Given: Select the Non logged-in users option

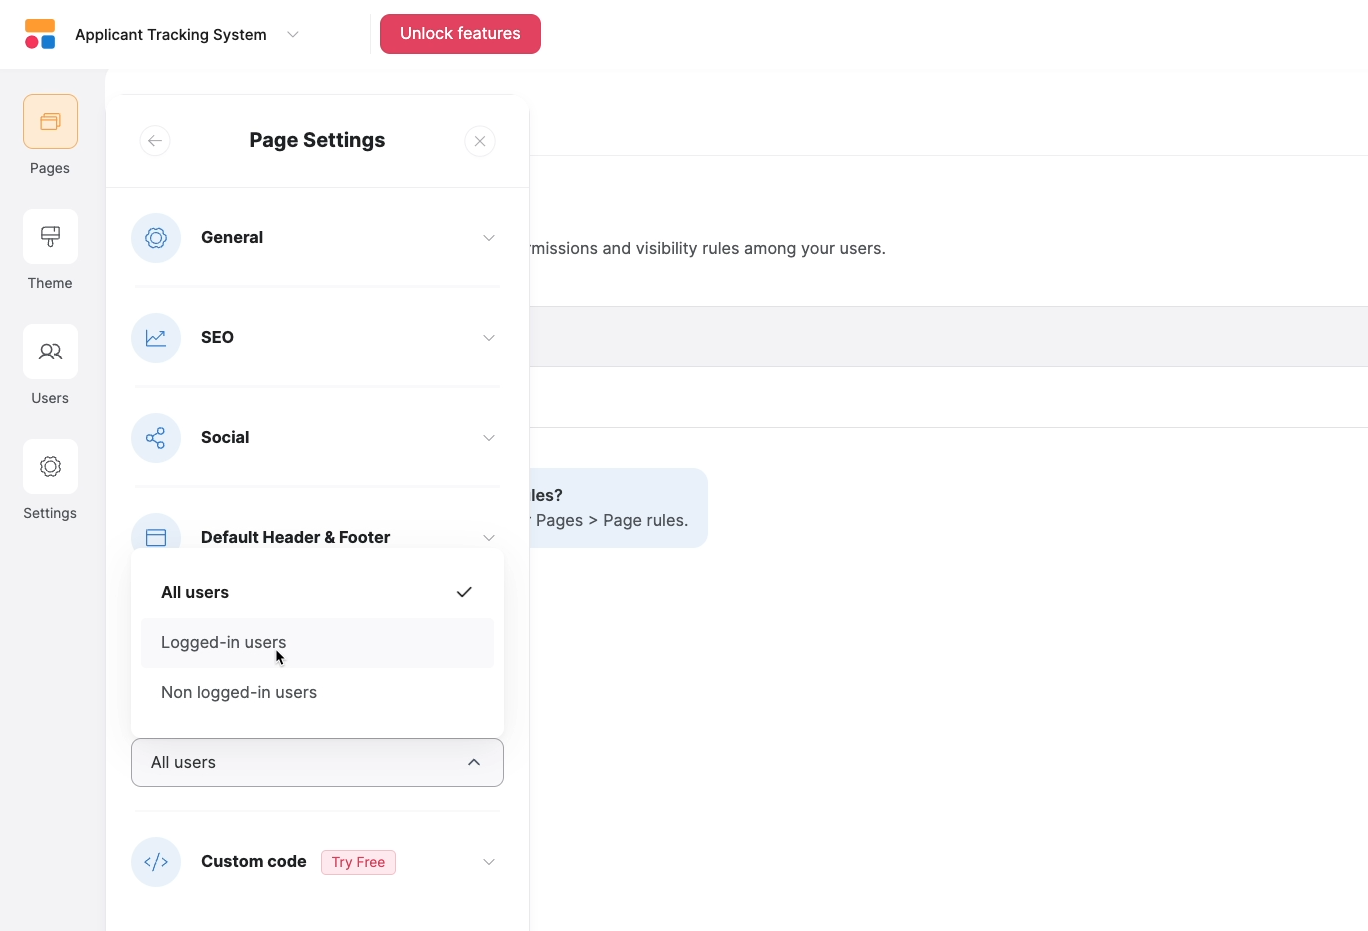Looking at the screenshot, I should (x=317, y=693).
